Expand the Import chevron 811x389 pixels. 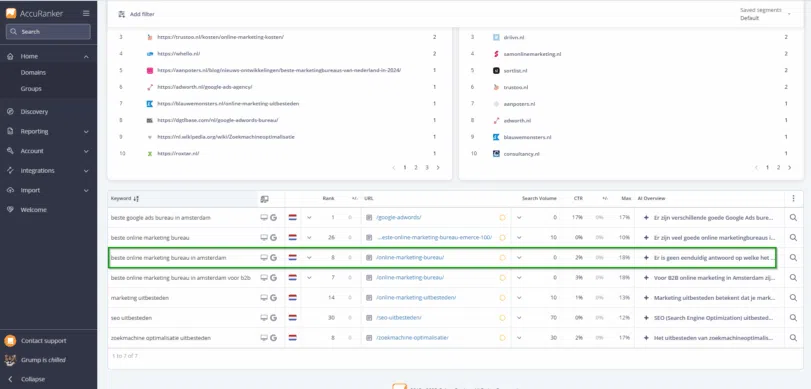tap(86, 191)
